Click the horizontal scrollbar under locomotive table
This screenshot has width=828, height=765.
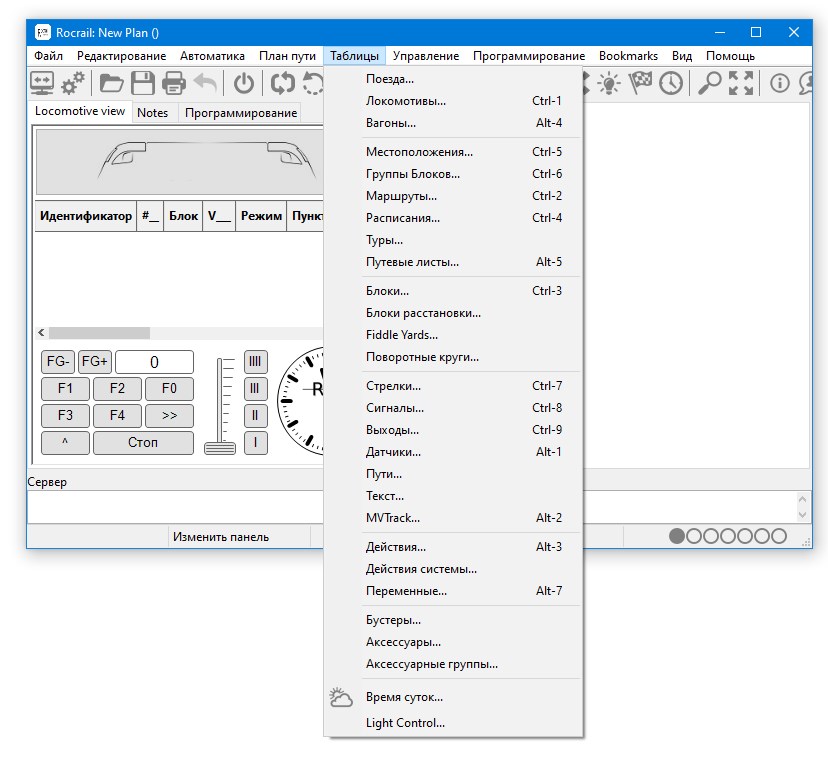100,333
